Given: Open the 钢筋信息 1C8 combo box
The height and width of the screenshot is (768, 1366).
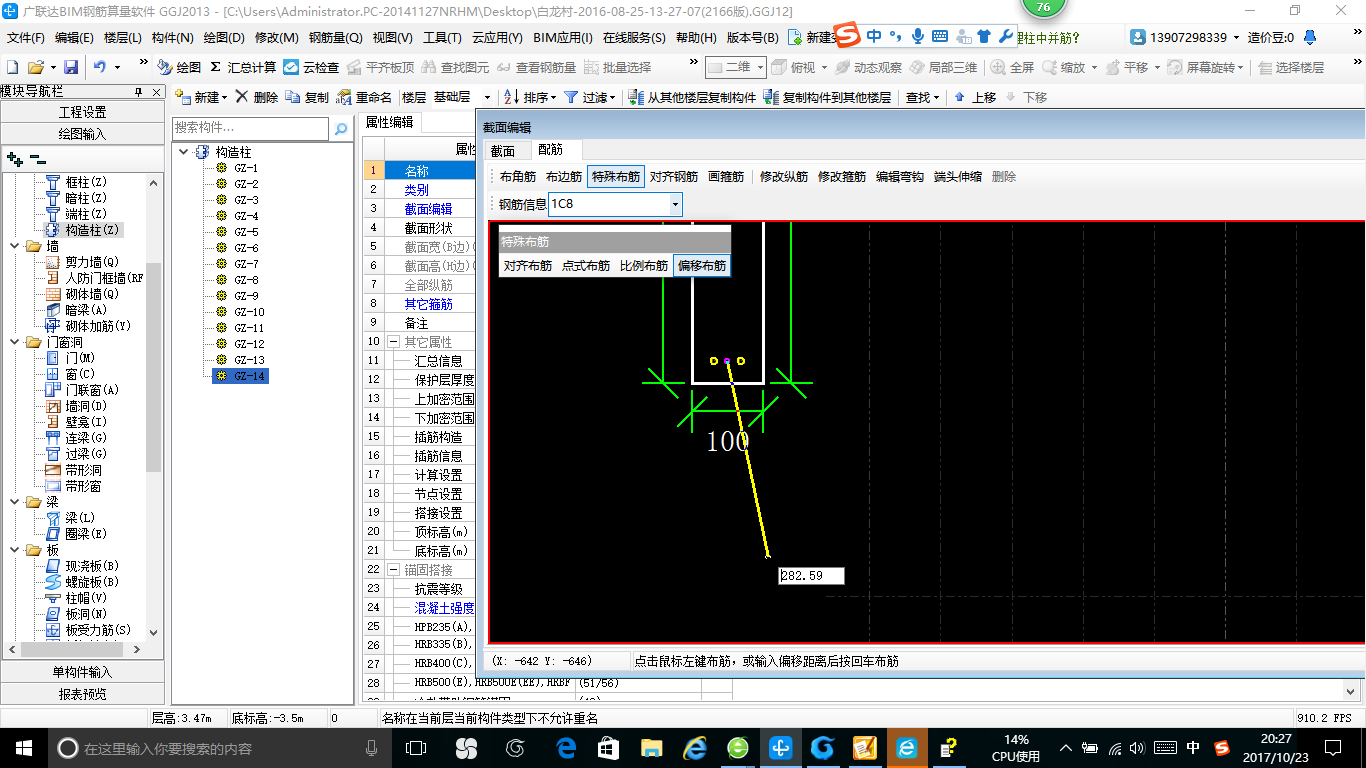Looking at the screenshot, I should [x=615, y=204].
